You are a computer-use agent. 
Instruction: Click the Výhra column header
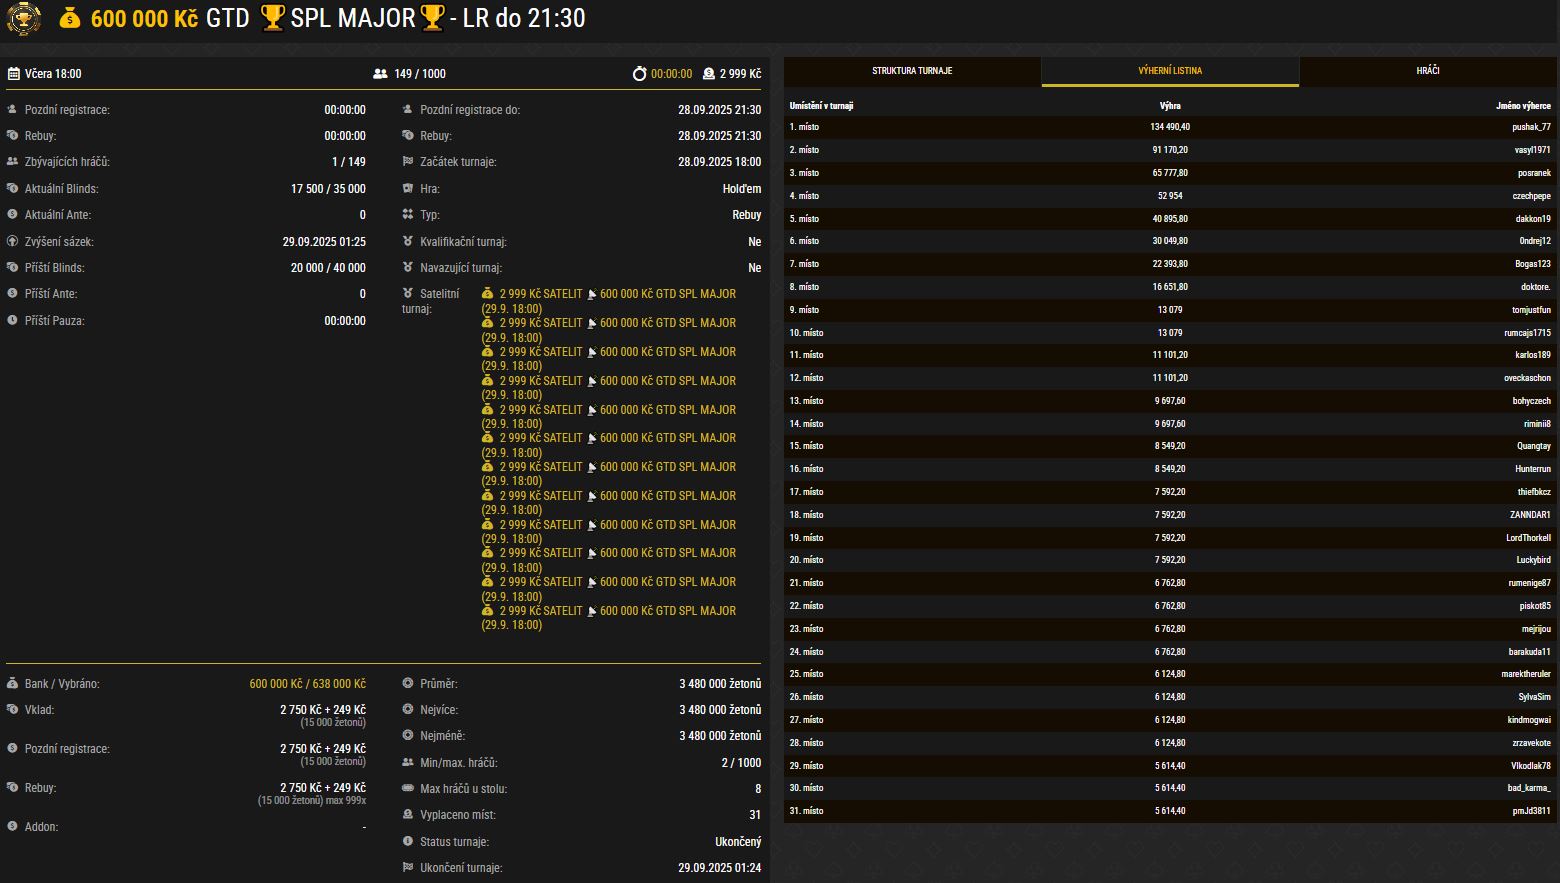point(1170,106)
